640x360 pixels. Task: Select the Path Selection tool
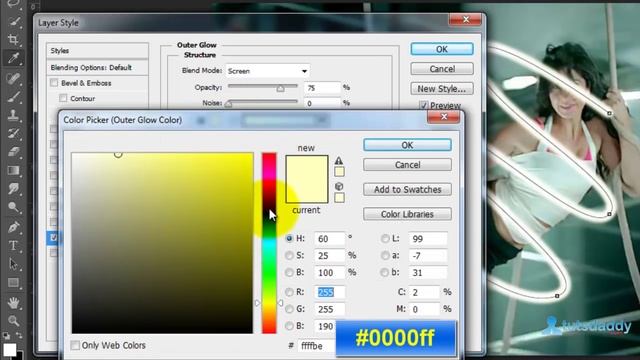point(13,264)
